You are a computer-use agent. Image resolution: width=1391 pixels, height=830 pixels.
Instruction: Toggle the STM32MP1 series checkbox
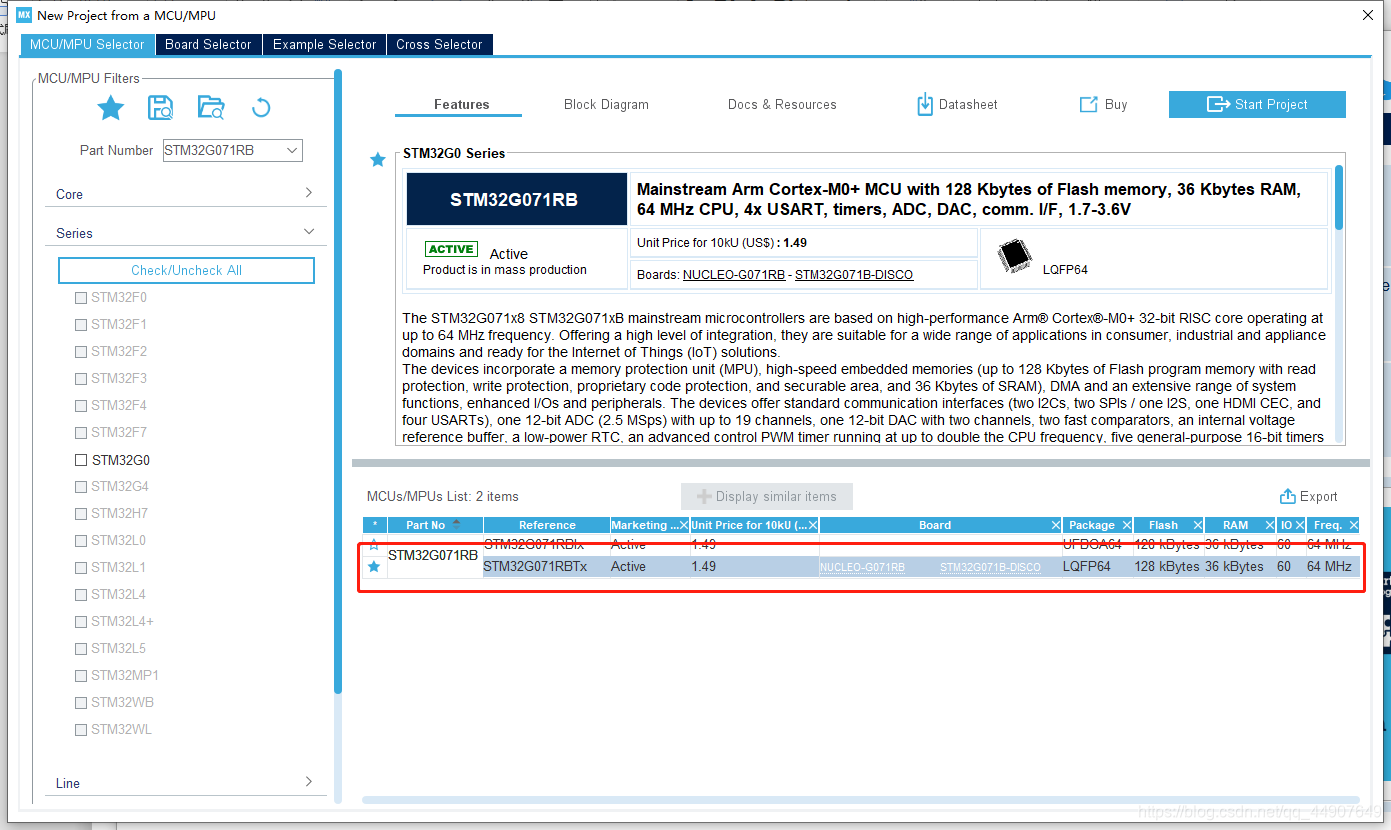(x=80, y=676)
